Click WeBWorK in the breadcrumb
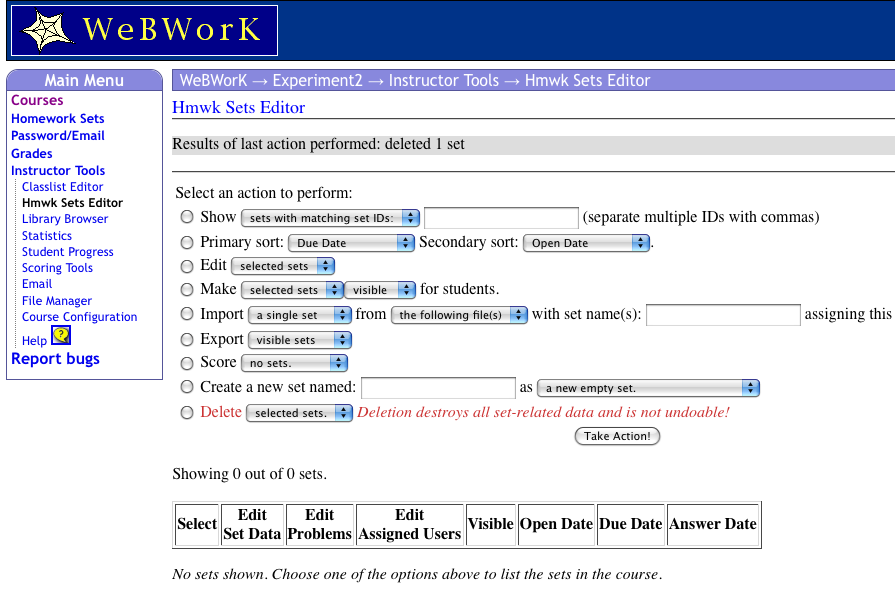The width and height of the screenshot is (895, 594). [x=213, y=80]
